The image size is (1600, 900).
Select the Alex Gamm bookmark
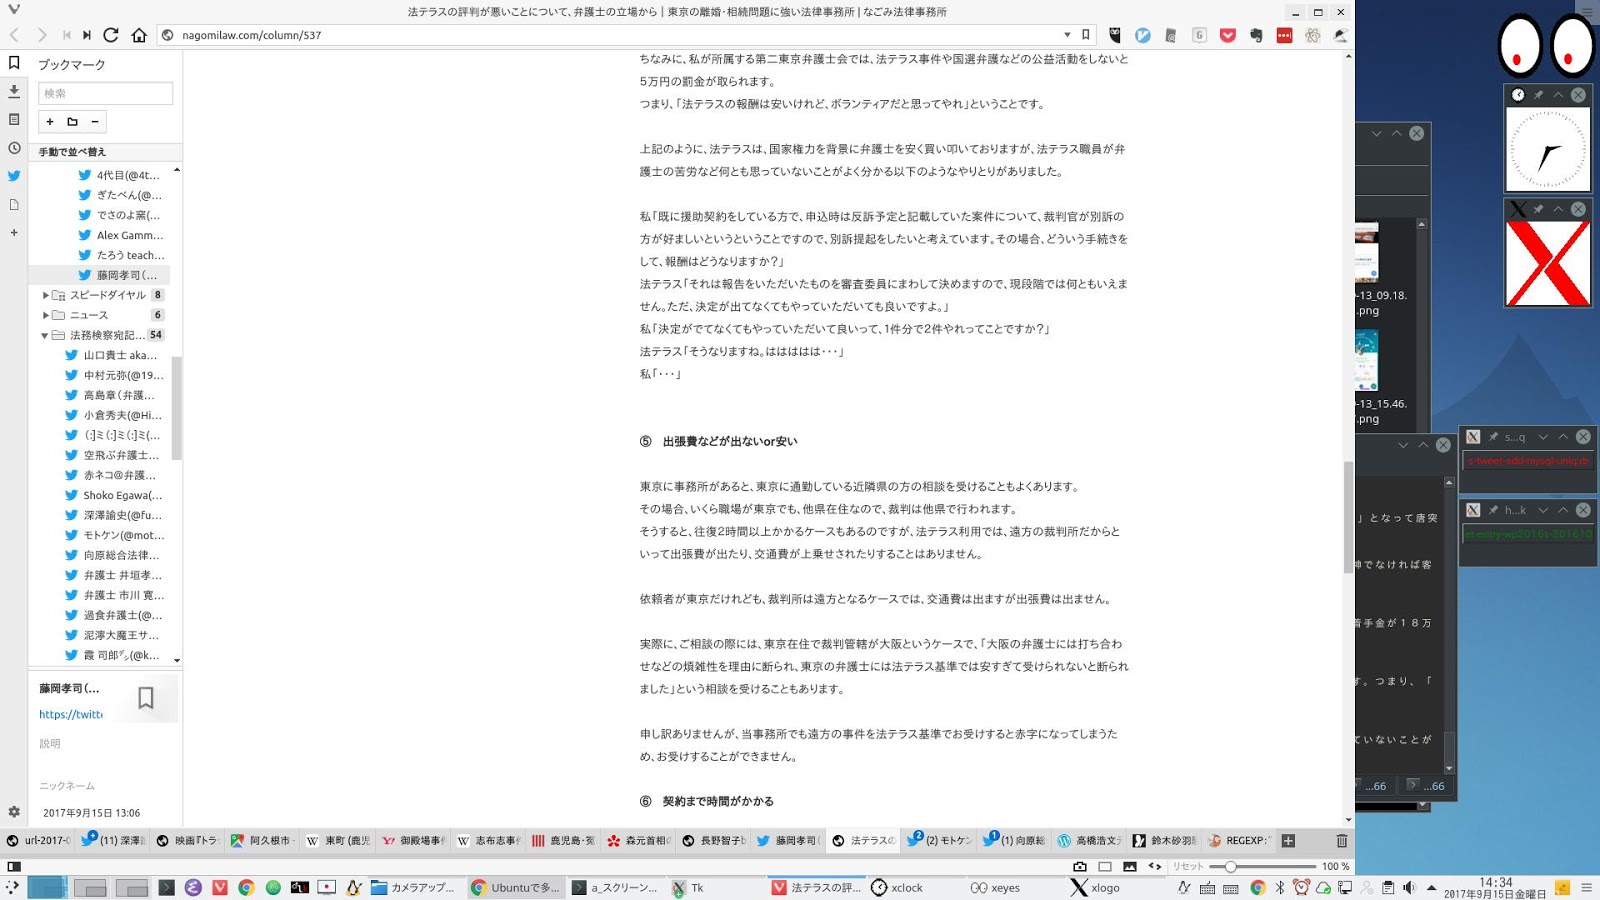tap(121, 235)
